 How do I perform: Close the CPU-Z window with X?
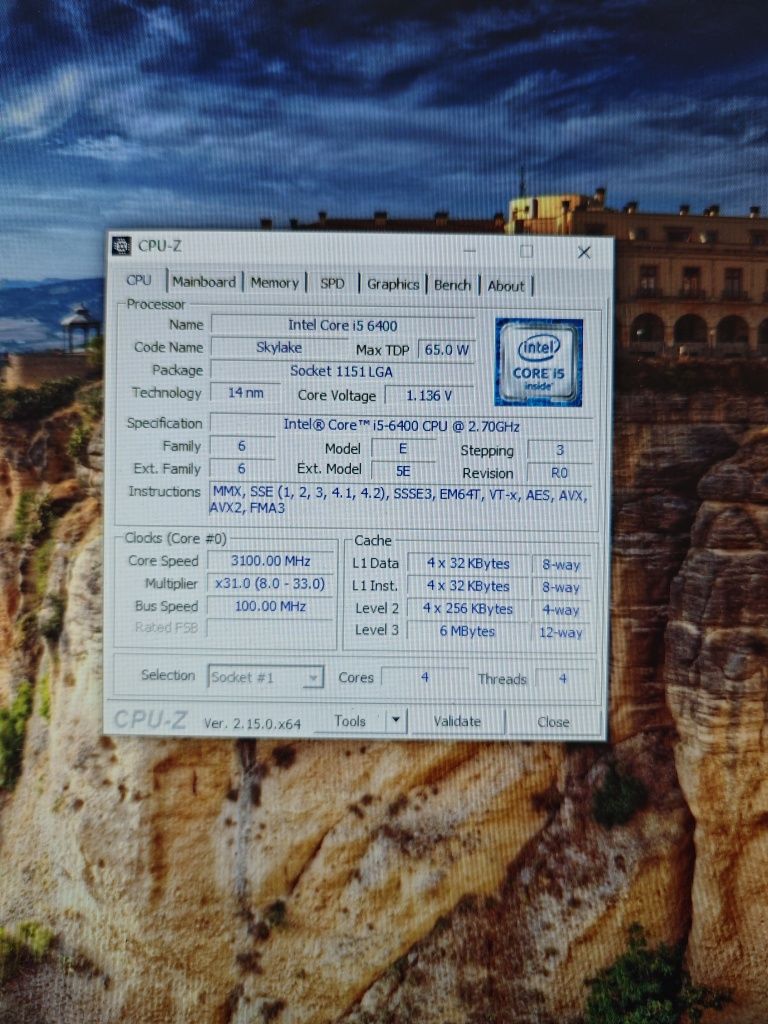[x=584, y=252]
